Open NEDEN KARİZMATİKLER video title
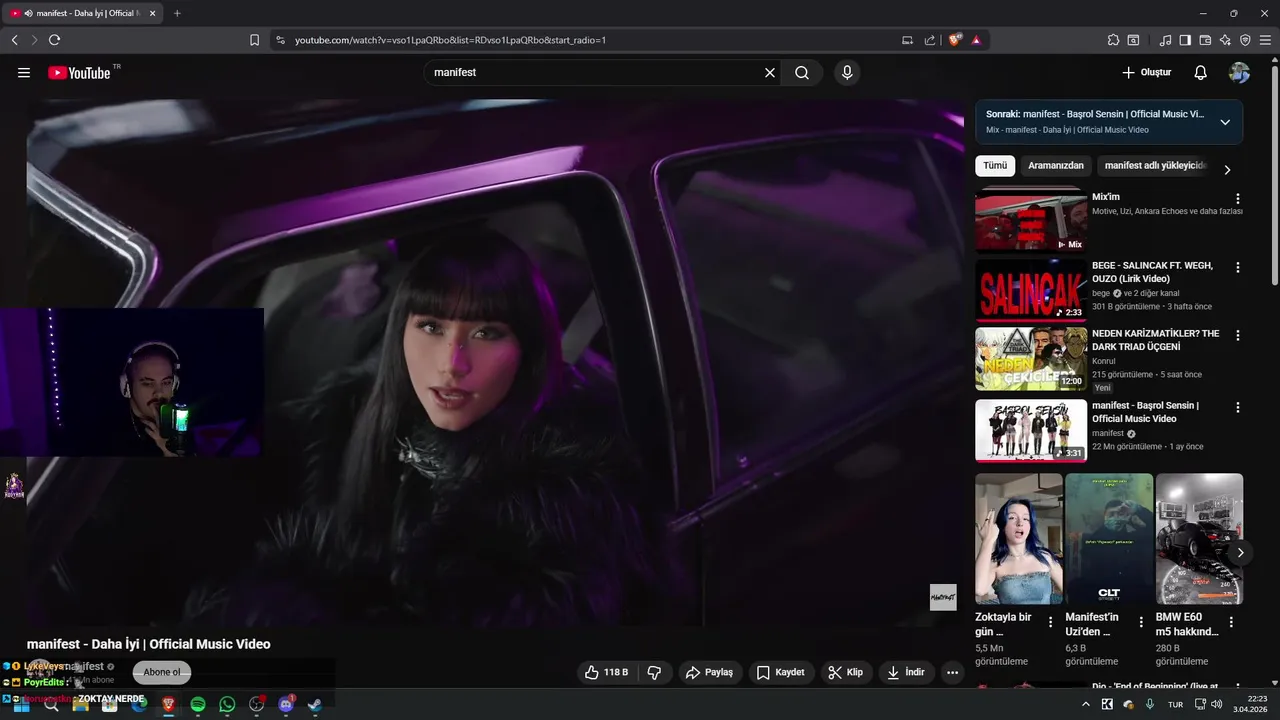This screenshot has height=720, width=1280. pos(1155,340)
